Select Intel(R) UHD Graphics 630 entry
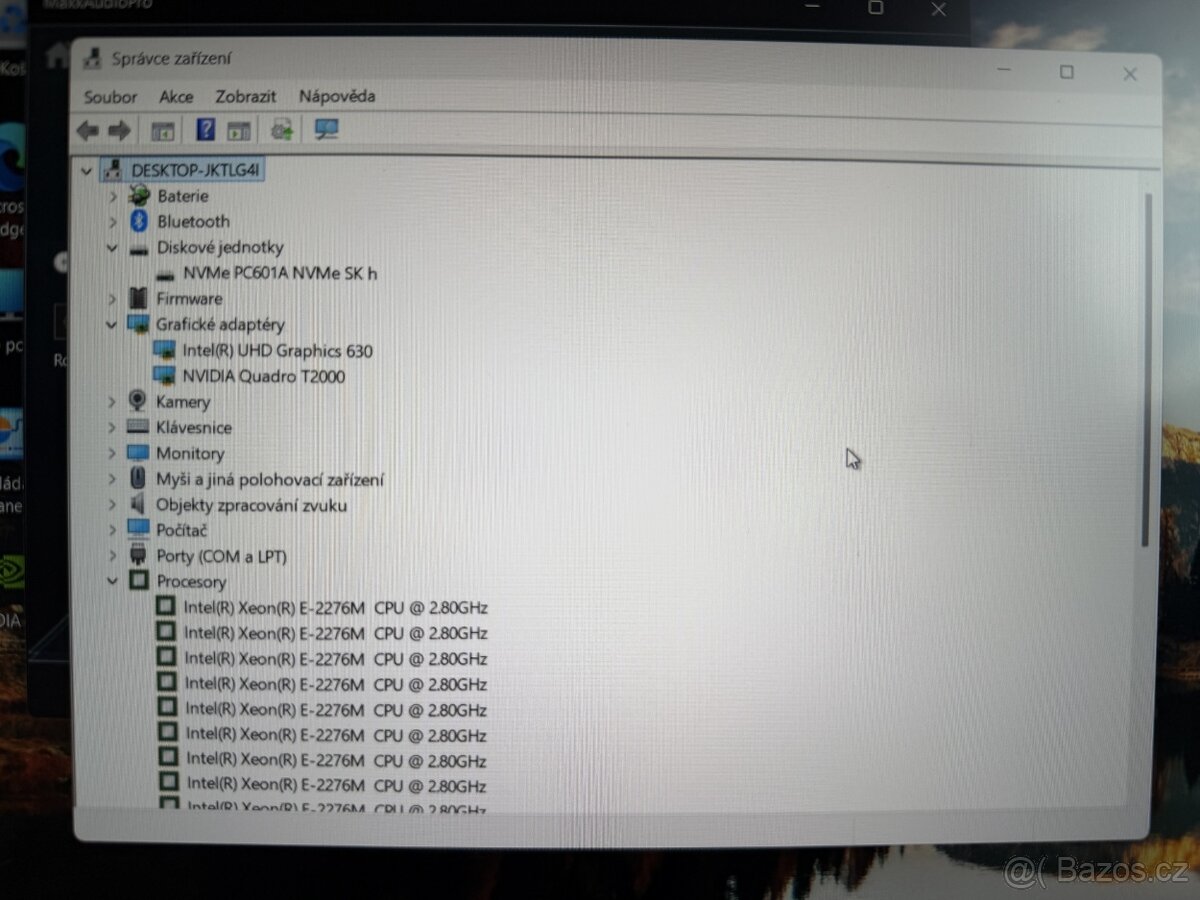1200x900 pixels. click(277, 351)
